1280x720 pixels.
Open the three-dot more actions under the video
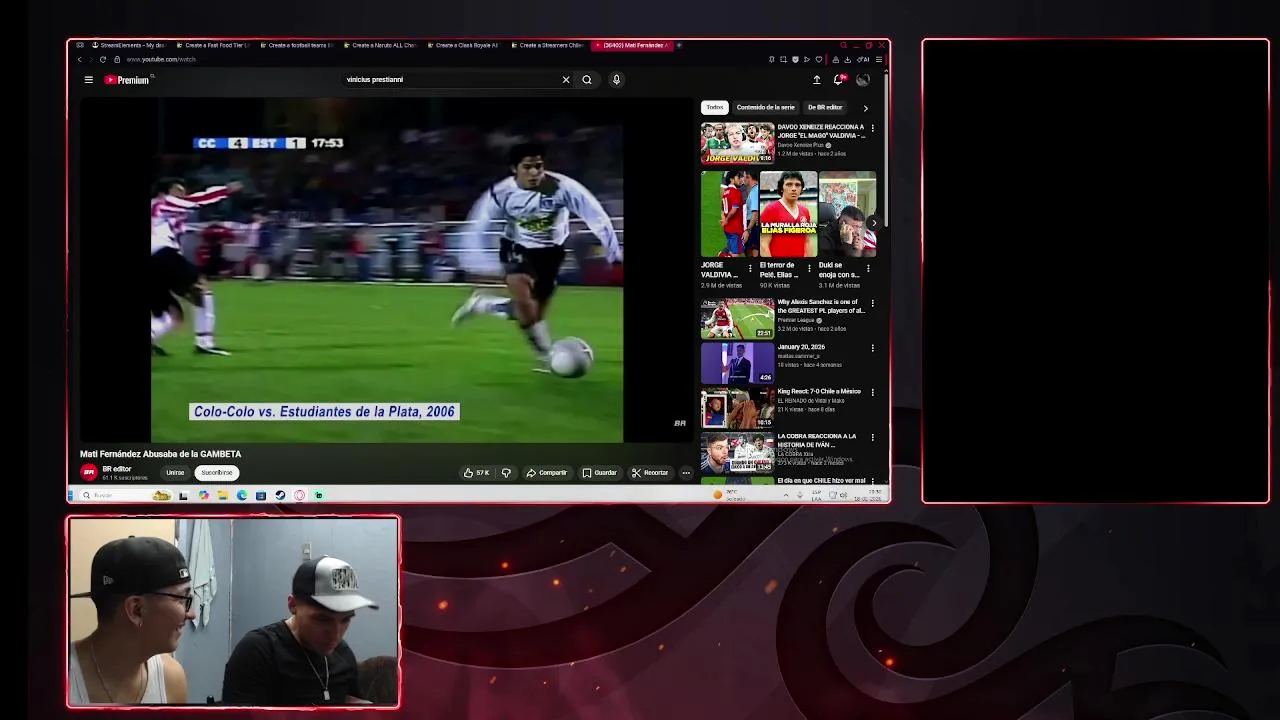686,472
